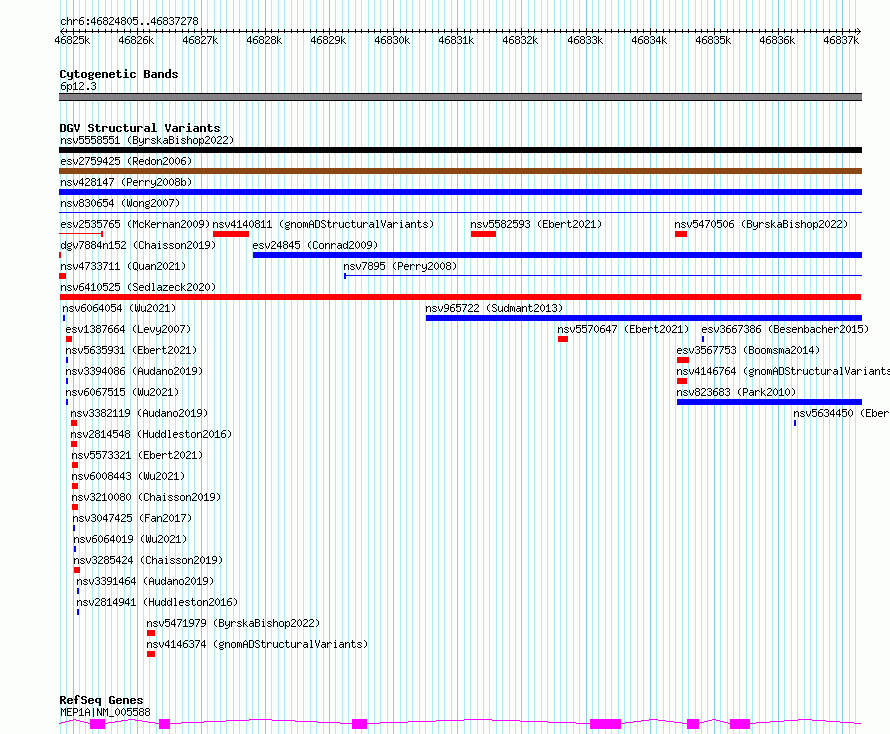Click the Cytogenetic Bands track title
This screenshot has height=734, width=890.
click(119, 74)
